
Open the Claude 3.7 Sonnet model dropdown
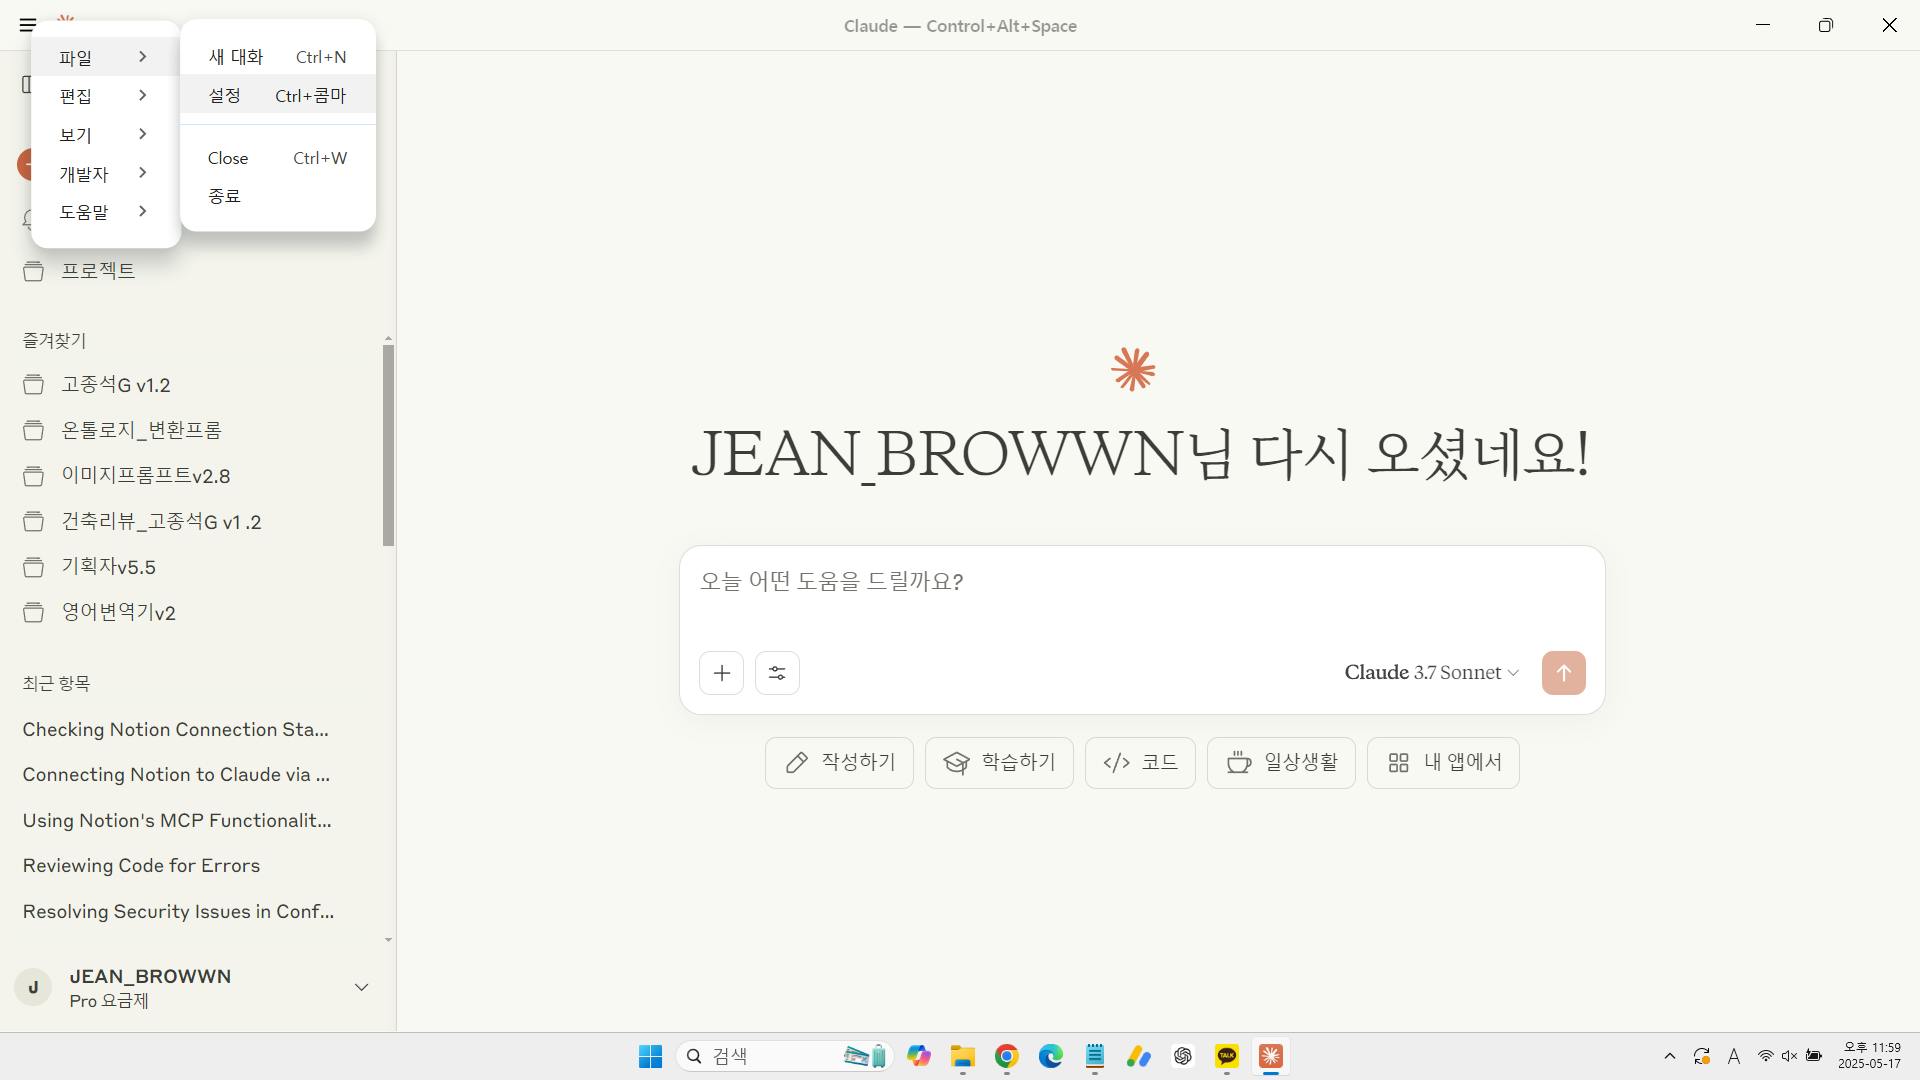(x=1431, y=673)
